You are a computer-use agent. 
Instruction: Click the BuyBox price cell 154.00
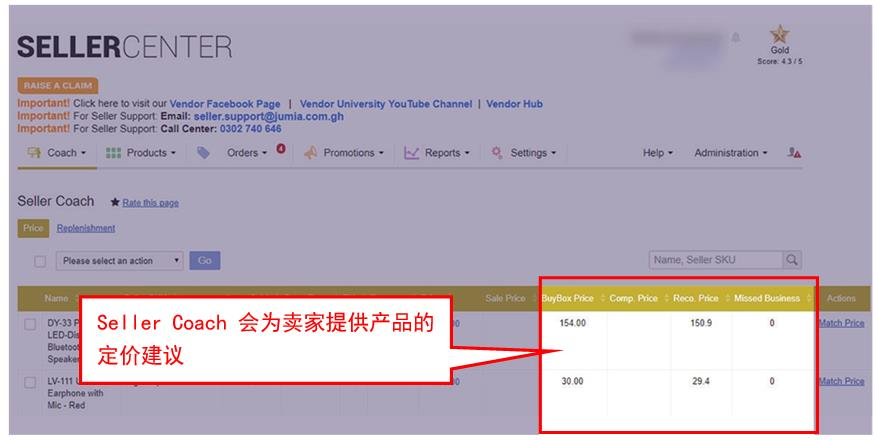point(572,323)
